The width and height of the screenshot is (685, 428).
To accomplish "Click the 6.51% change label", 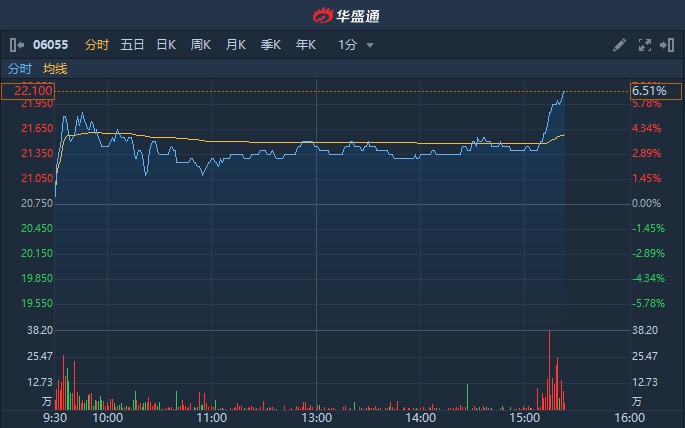I will (646, 91).
